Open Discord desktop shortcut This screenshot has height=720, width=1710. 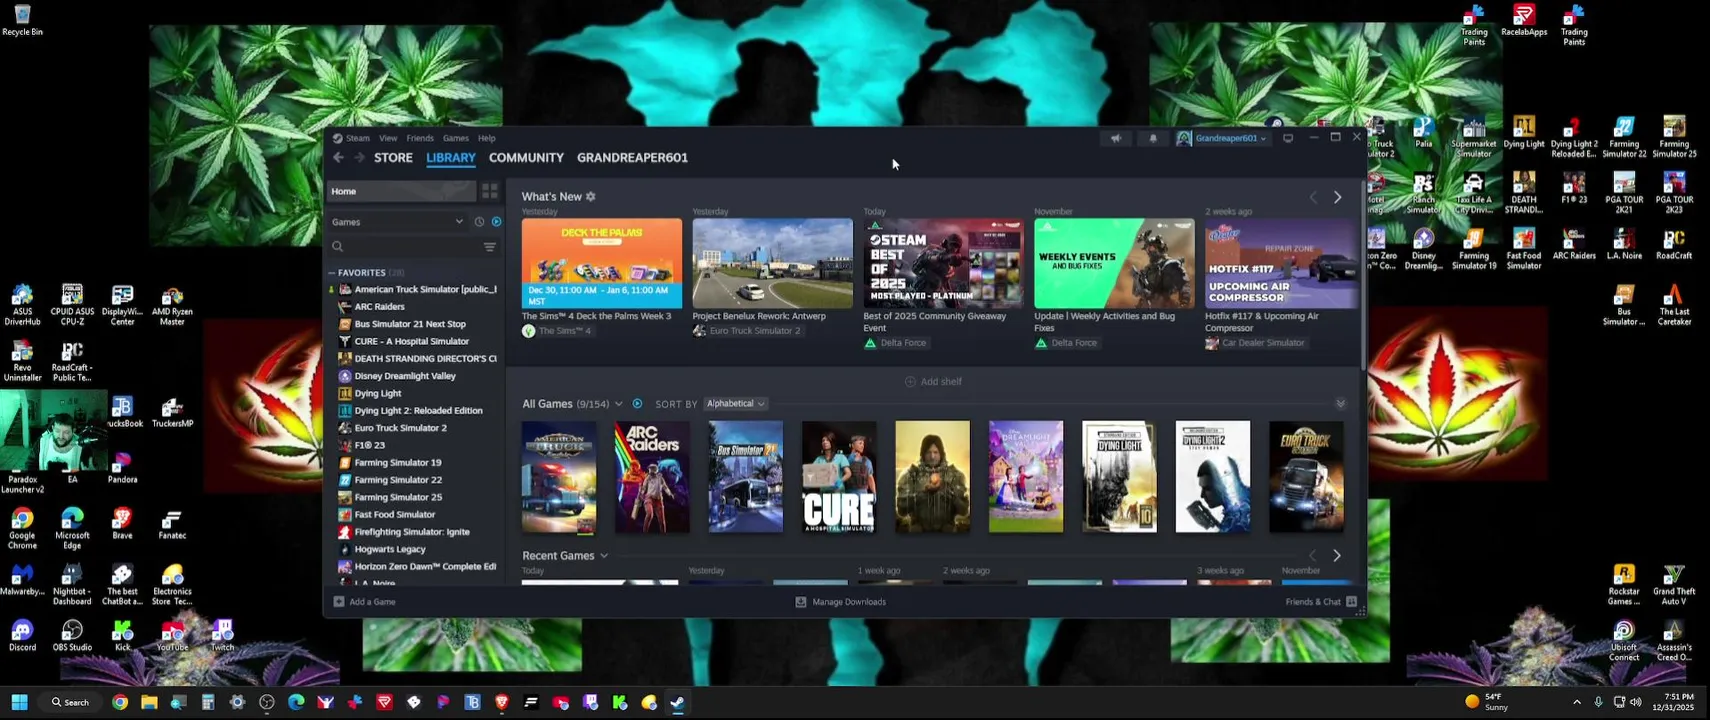[x=22, y=636]
